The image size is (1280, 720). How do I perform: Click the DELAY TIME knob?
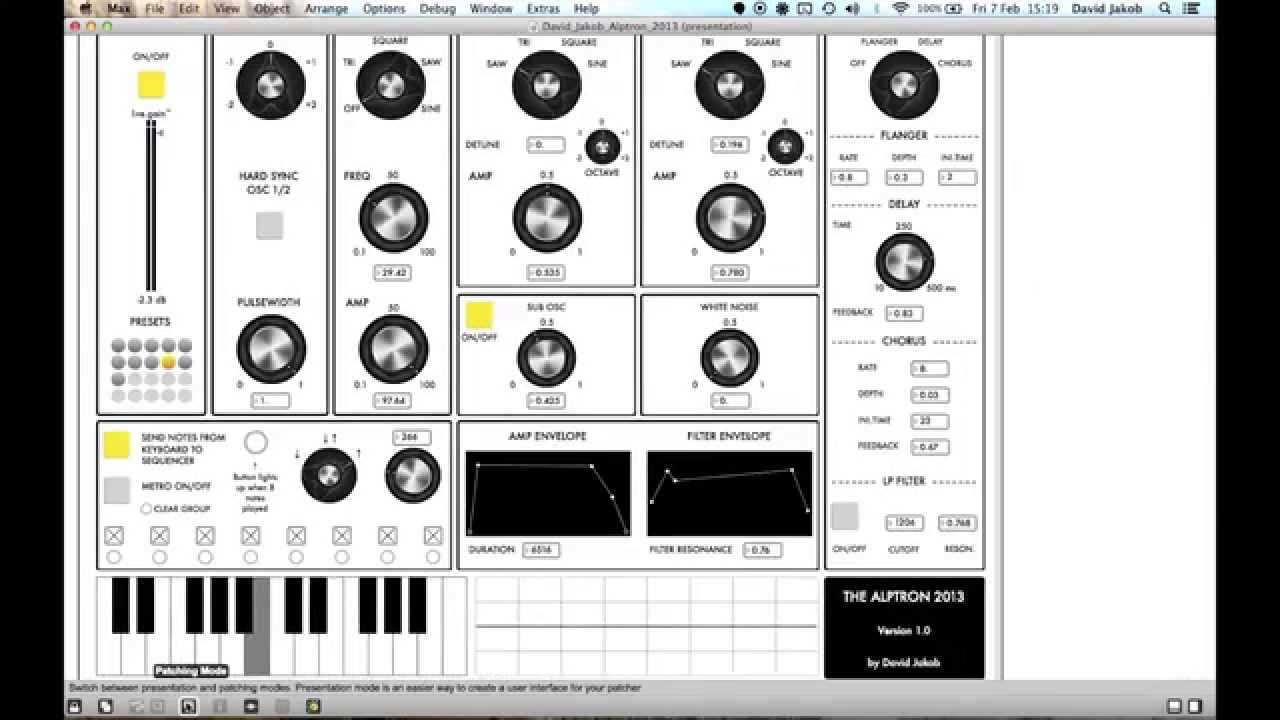coord(904,261)
